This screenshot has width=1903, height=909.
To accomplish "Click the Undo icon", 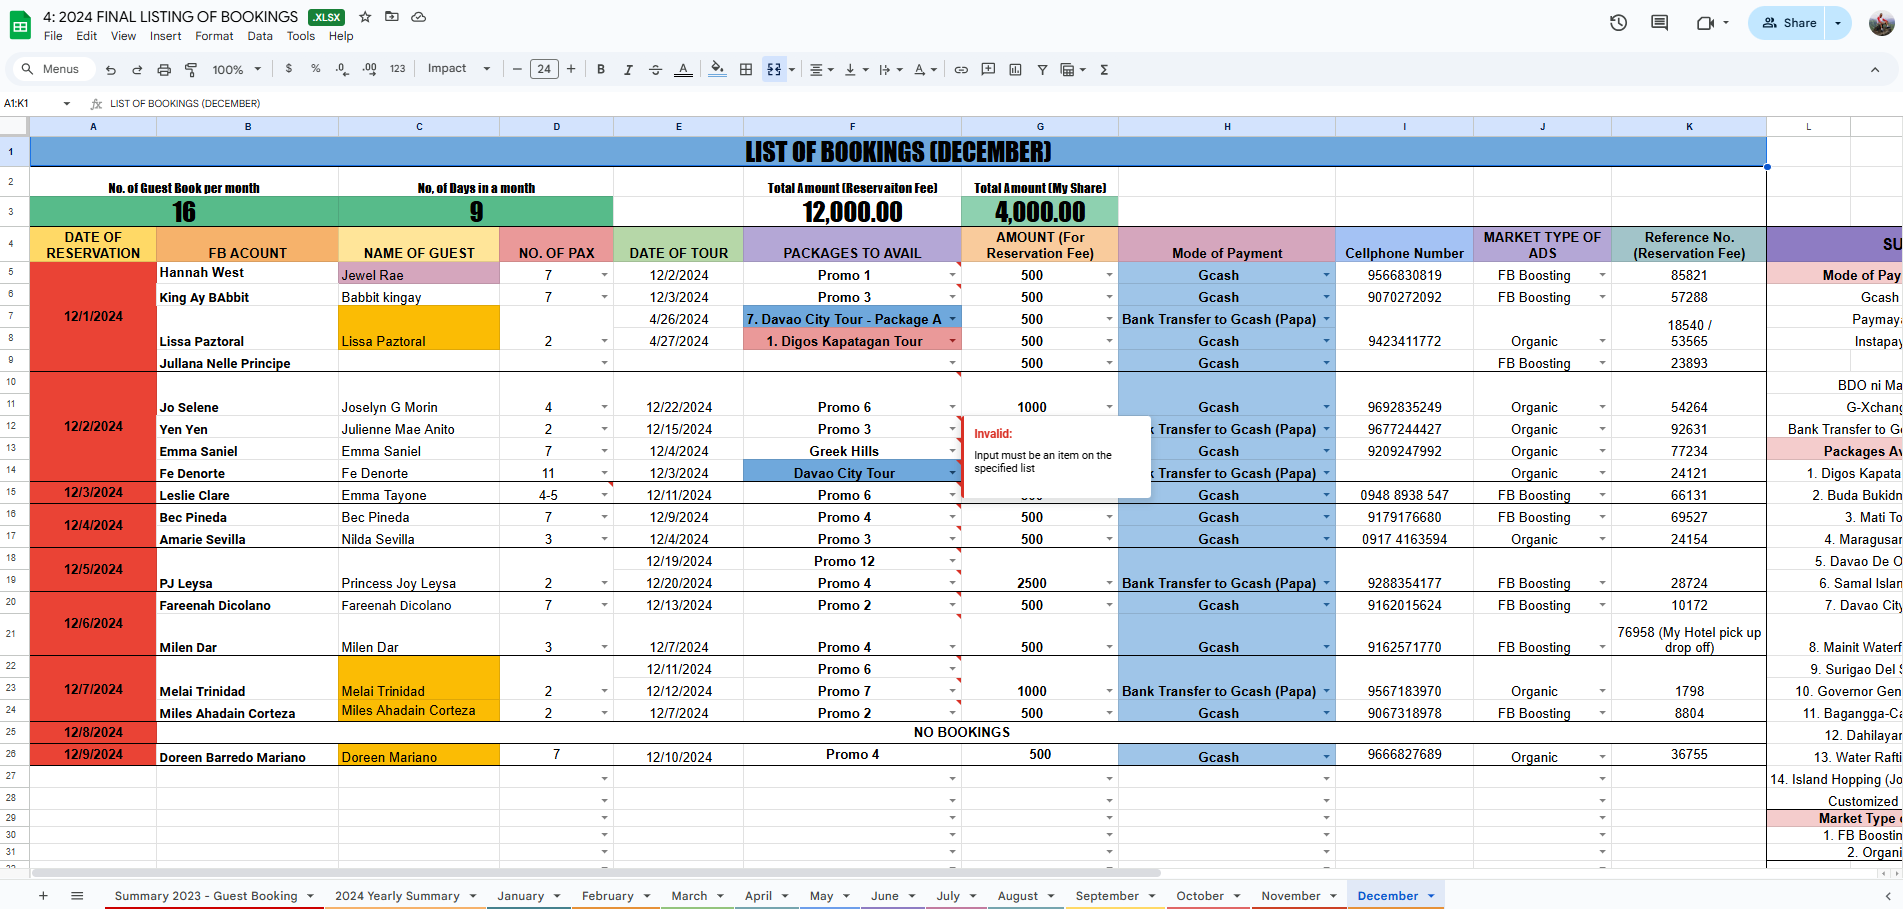I will tap(111, 70).
